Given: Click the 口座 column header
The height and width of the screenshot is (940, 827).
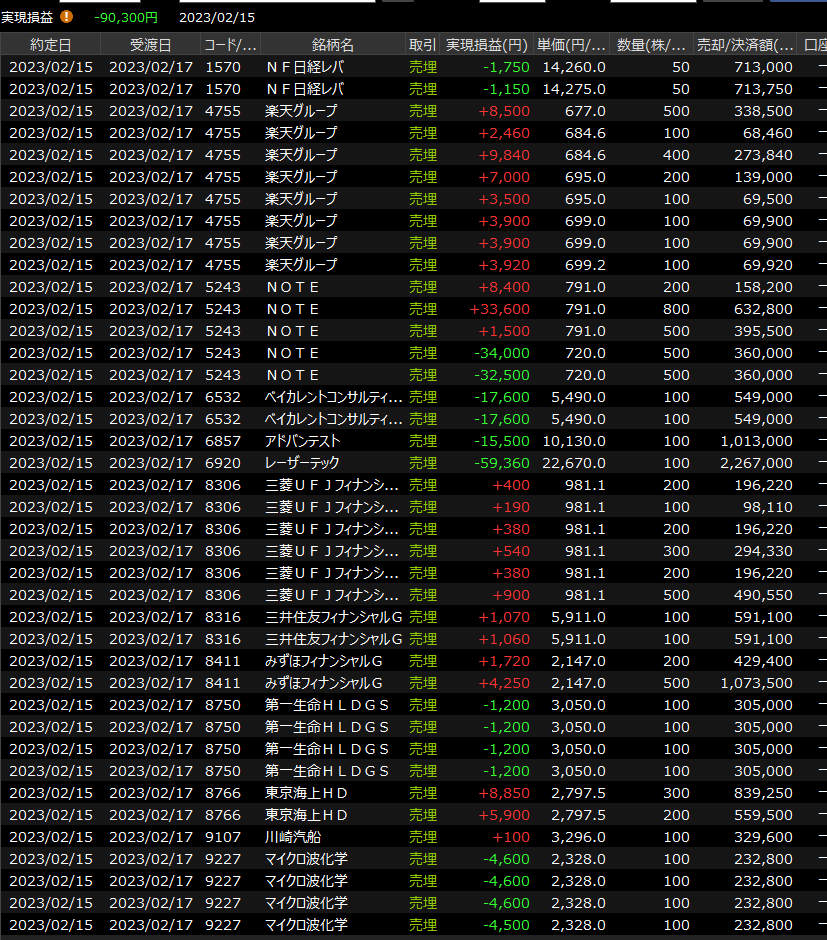Looking at the screenshot, I should click(x=814, y=45).
